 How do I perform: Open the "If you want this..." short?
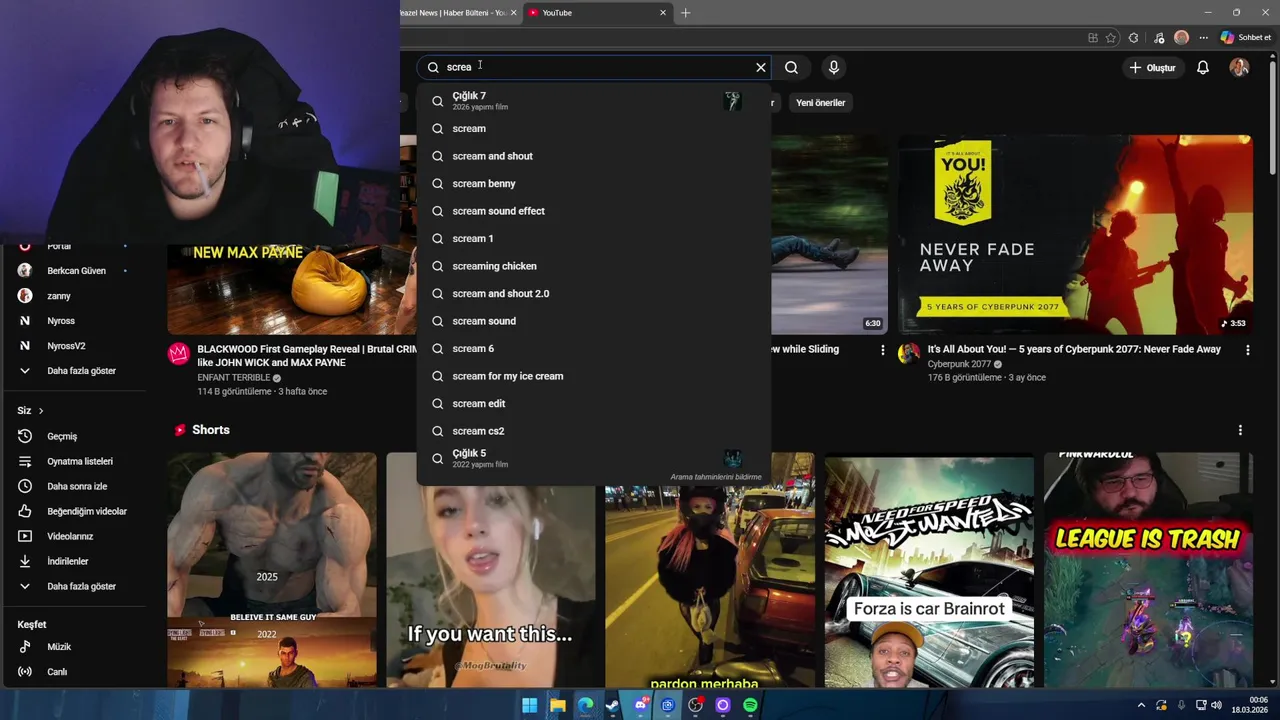click(x=490, y=570)
